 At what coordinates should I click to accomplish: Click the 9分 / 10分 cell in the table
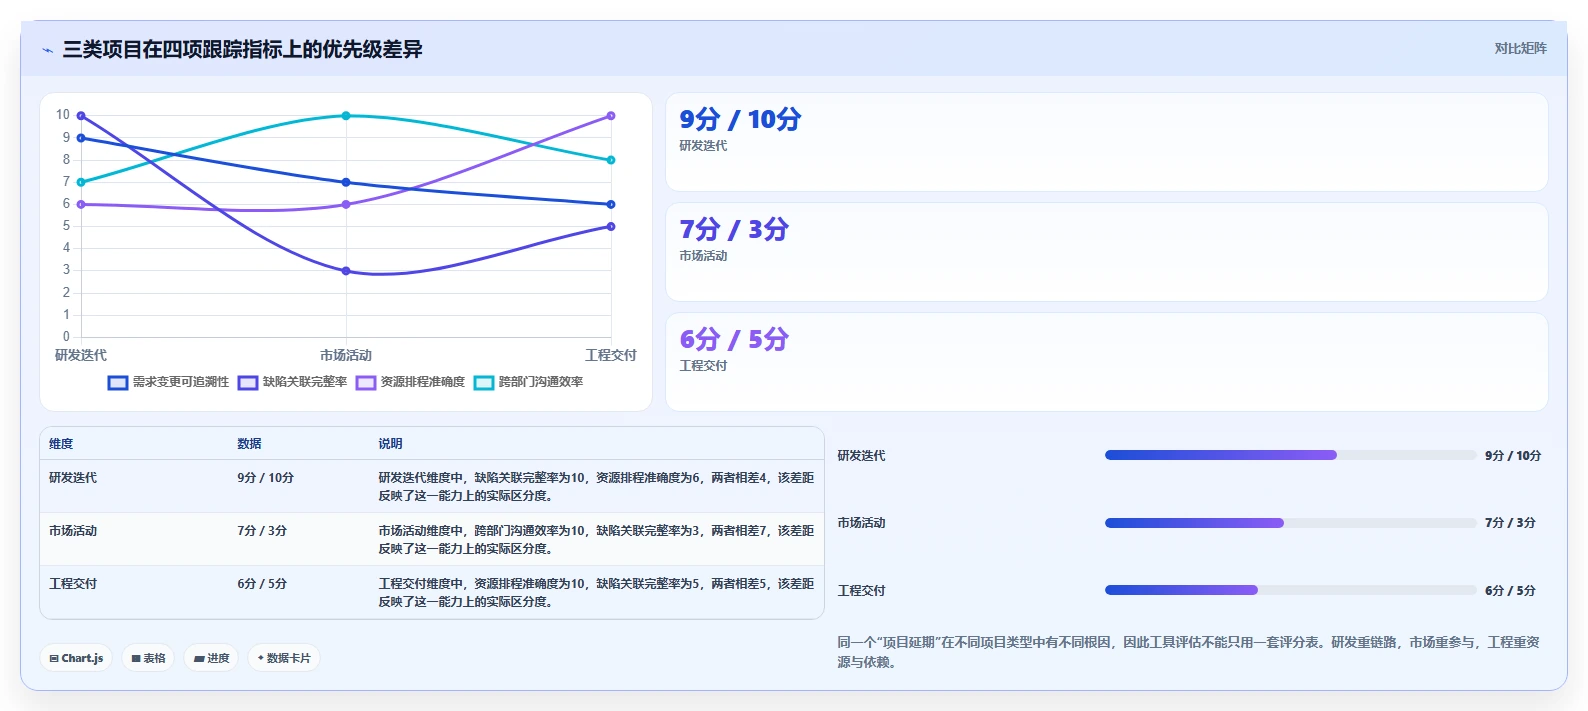pos(265,478)
